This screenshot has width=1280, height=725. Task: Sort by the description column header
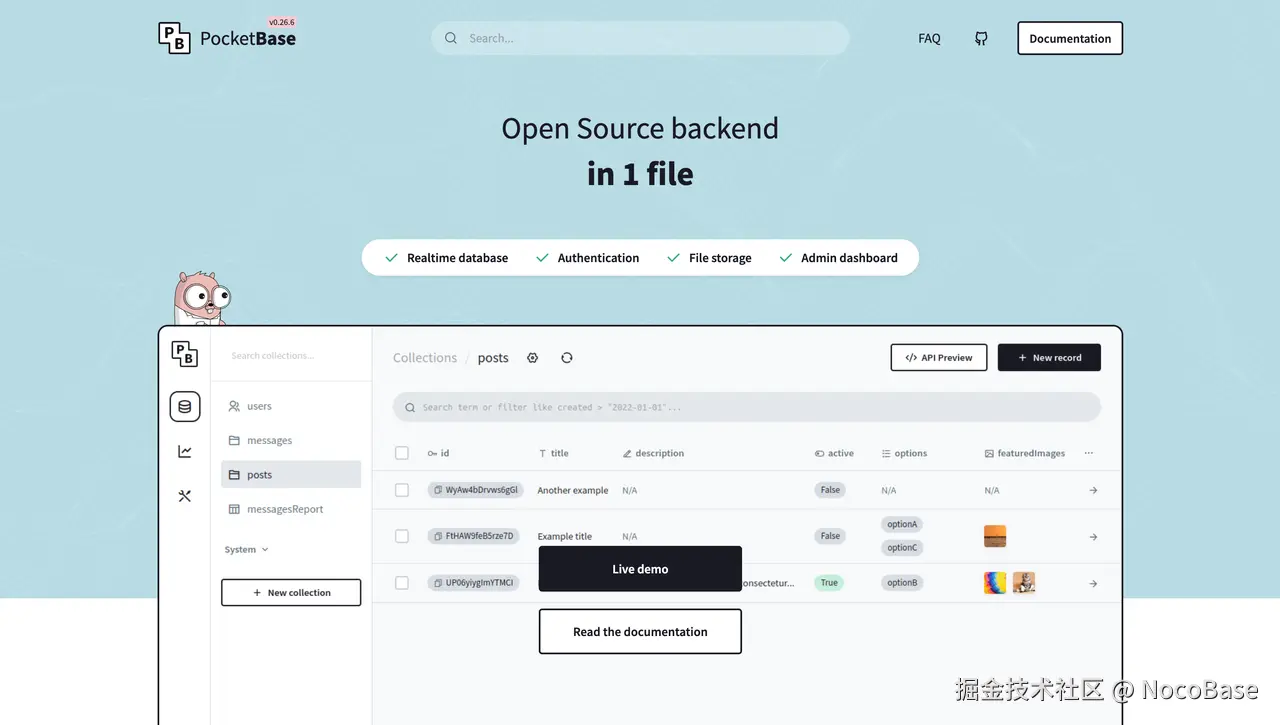coord(653,453)
